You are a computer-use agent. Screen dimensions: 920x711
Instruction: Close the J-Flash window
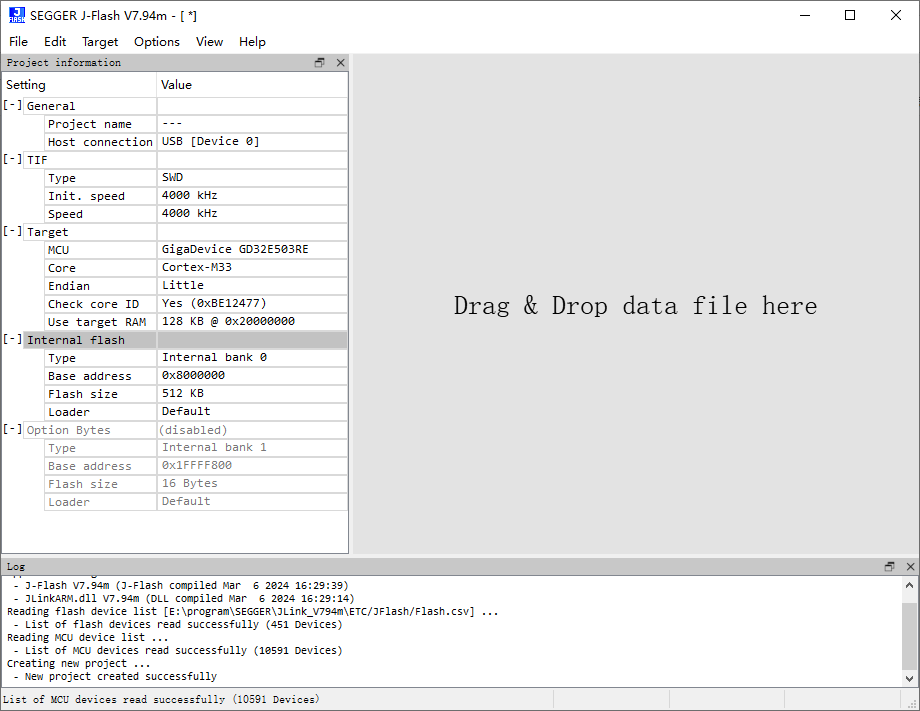pos(895,15)
